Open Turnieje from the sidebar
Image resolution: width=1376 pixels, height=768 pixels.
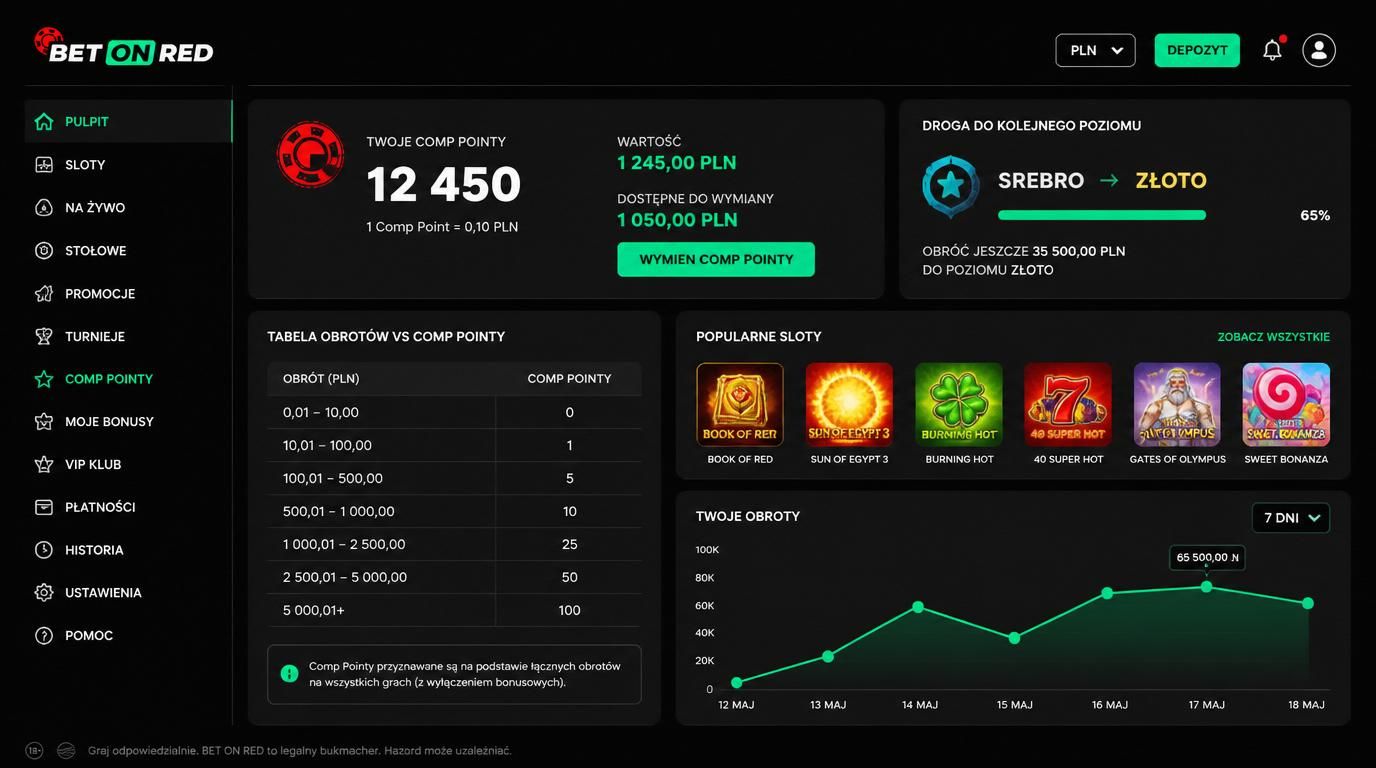128,336
